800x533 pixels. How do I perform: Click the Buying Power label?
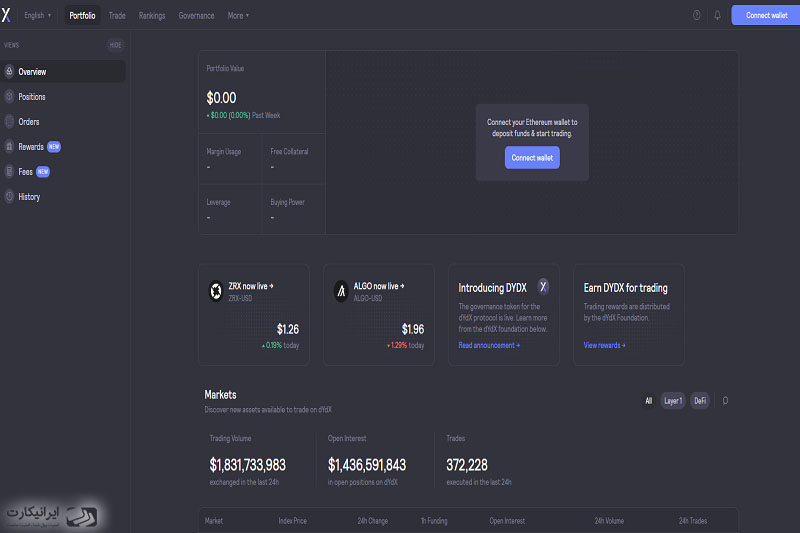[287, 202]
